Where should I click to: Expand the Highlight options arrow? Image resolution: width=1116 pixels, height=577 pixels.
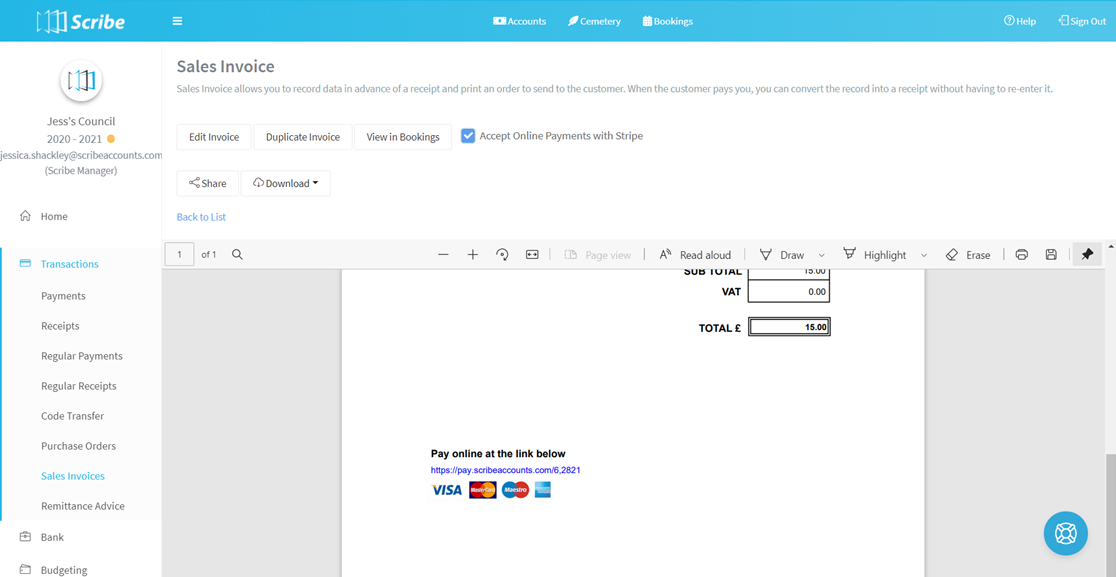(924, 255)
